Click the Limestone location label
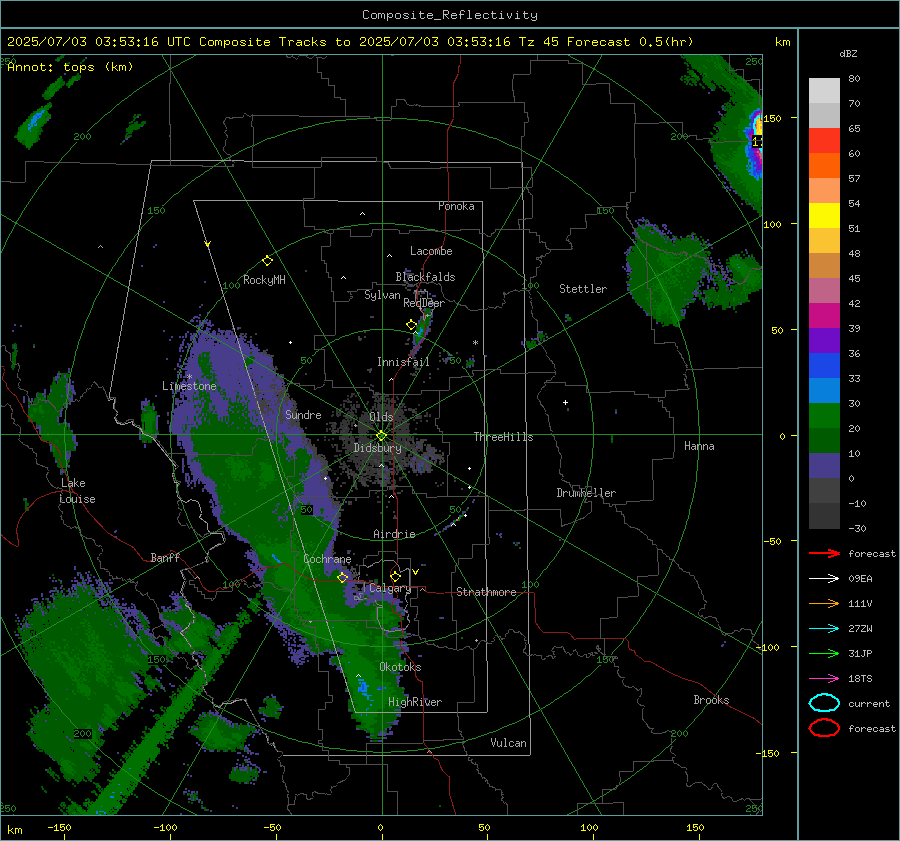 tap(189, 386)
